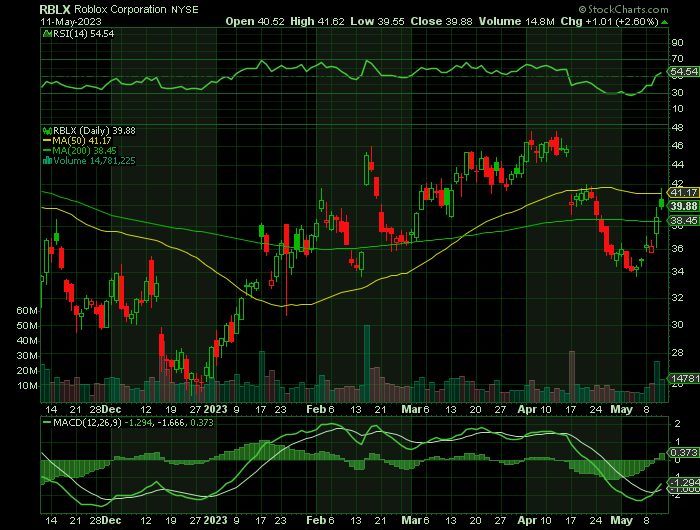Click the MACD(12,26,9) indicator label
700x530 pixels.
(x=87, y=422)
